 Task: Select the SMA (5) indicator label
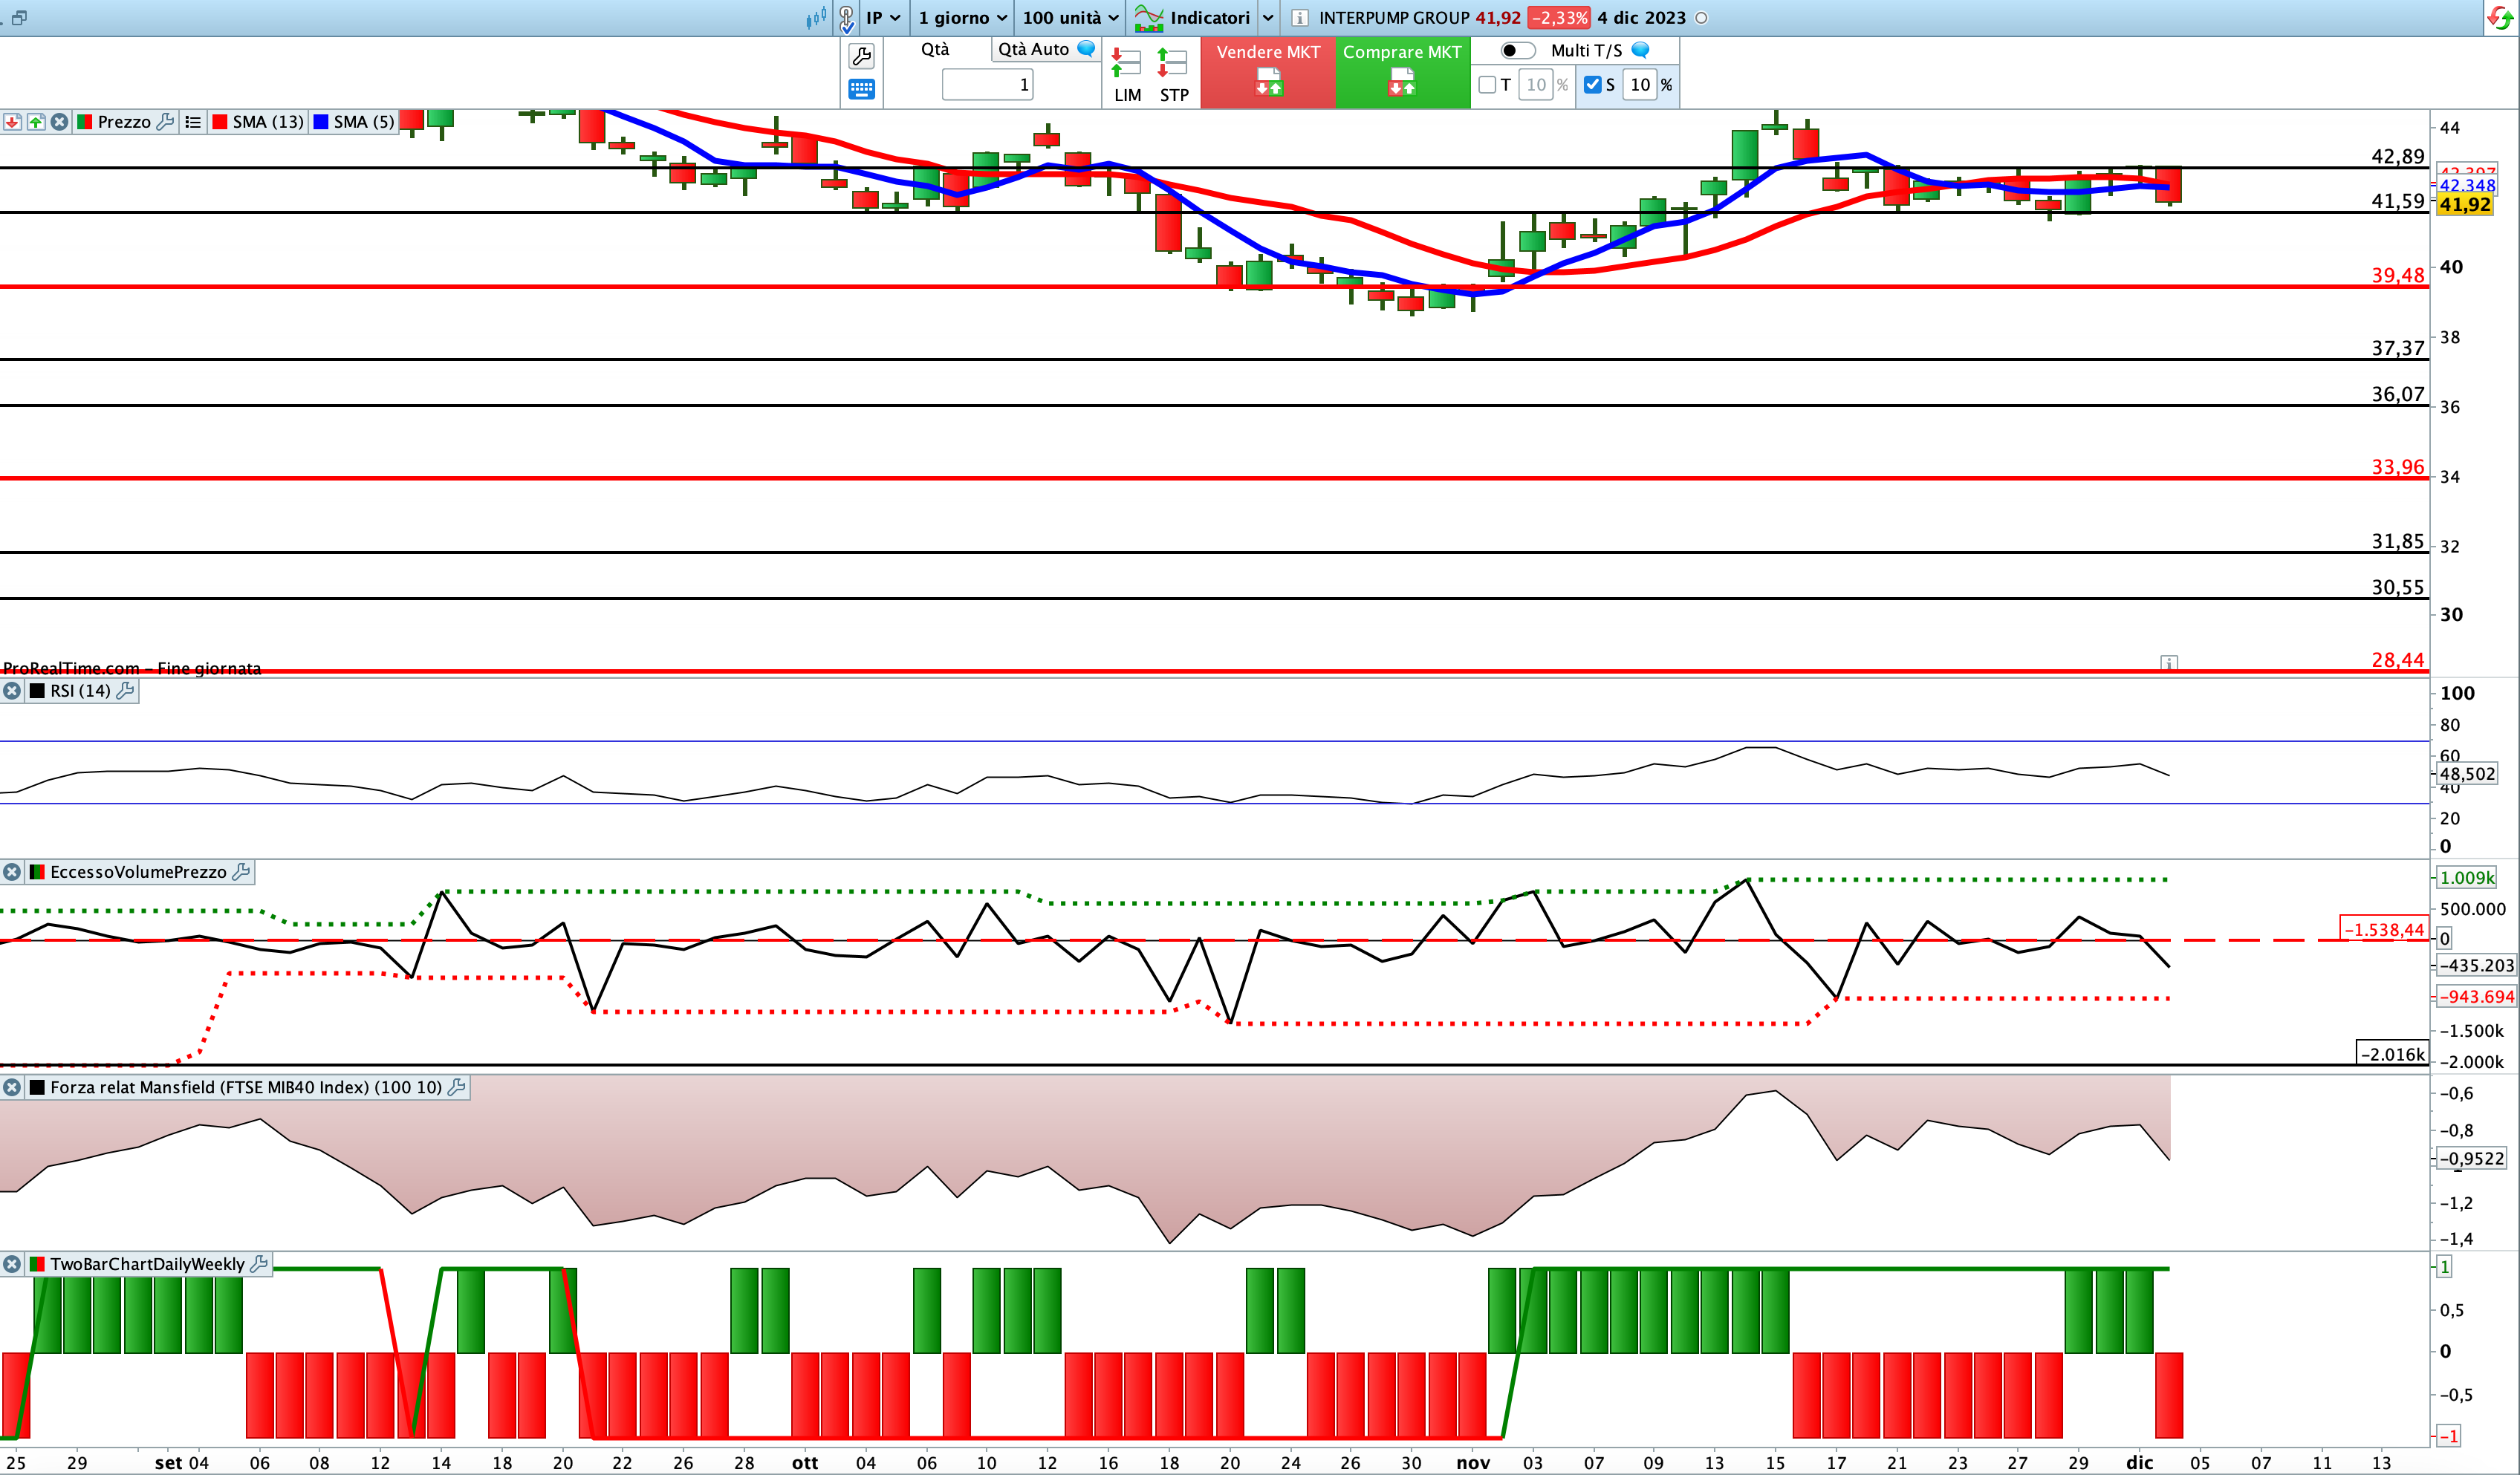click(x=364, y=122)
